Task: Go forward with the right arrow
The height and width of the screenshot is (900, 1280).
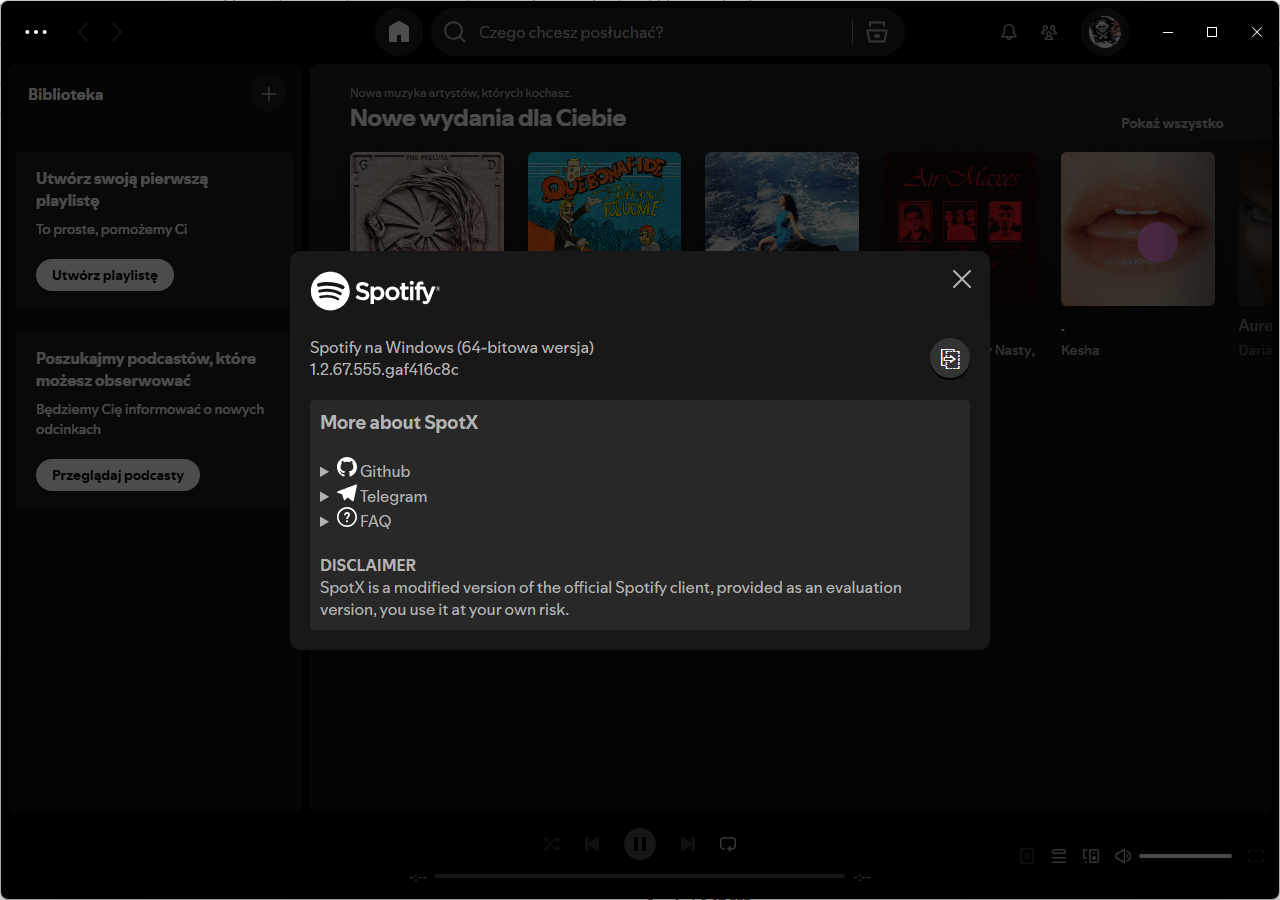Action: 117,33
